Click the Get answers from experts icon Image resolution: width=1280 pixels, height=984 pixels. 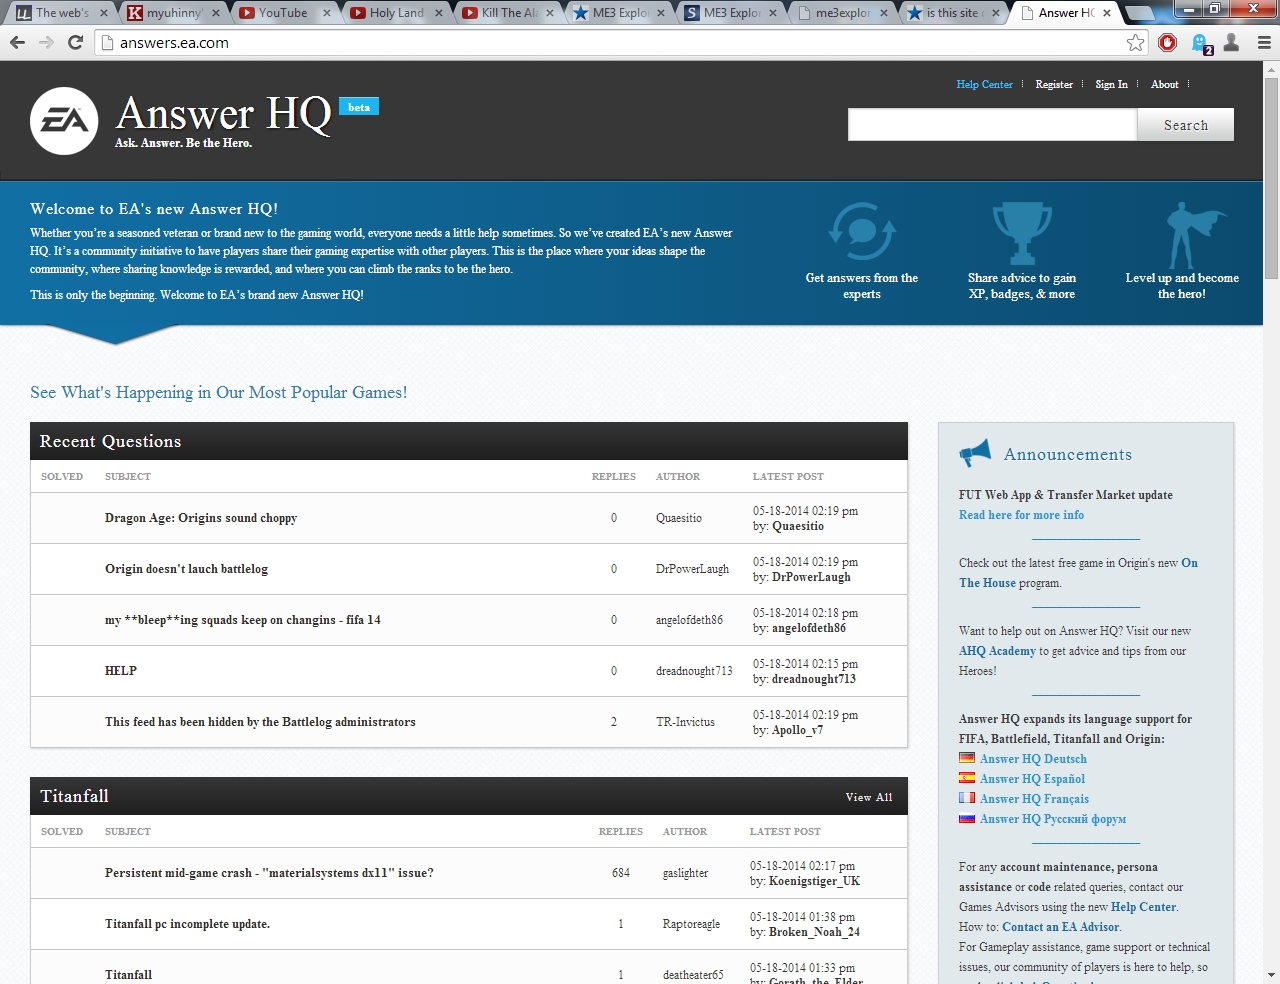tap(861, 233)
